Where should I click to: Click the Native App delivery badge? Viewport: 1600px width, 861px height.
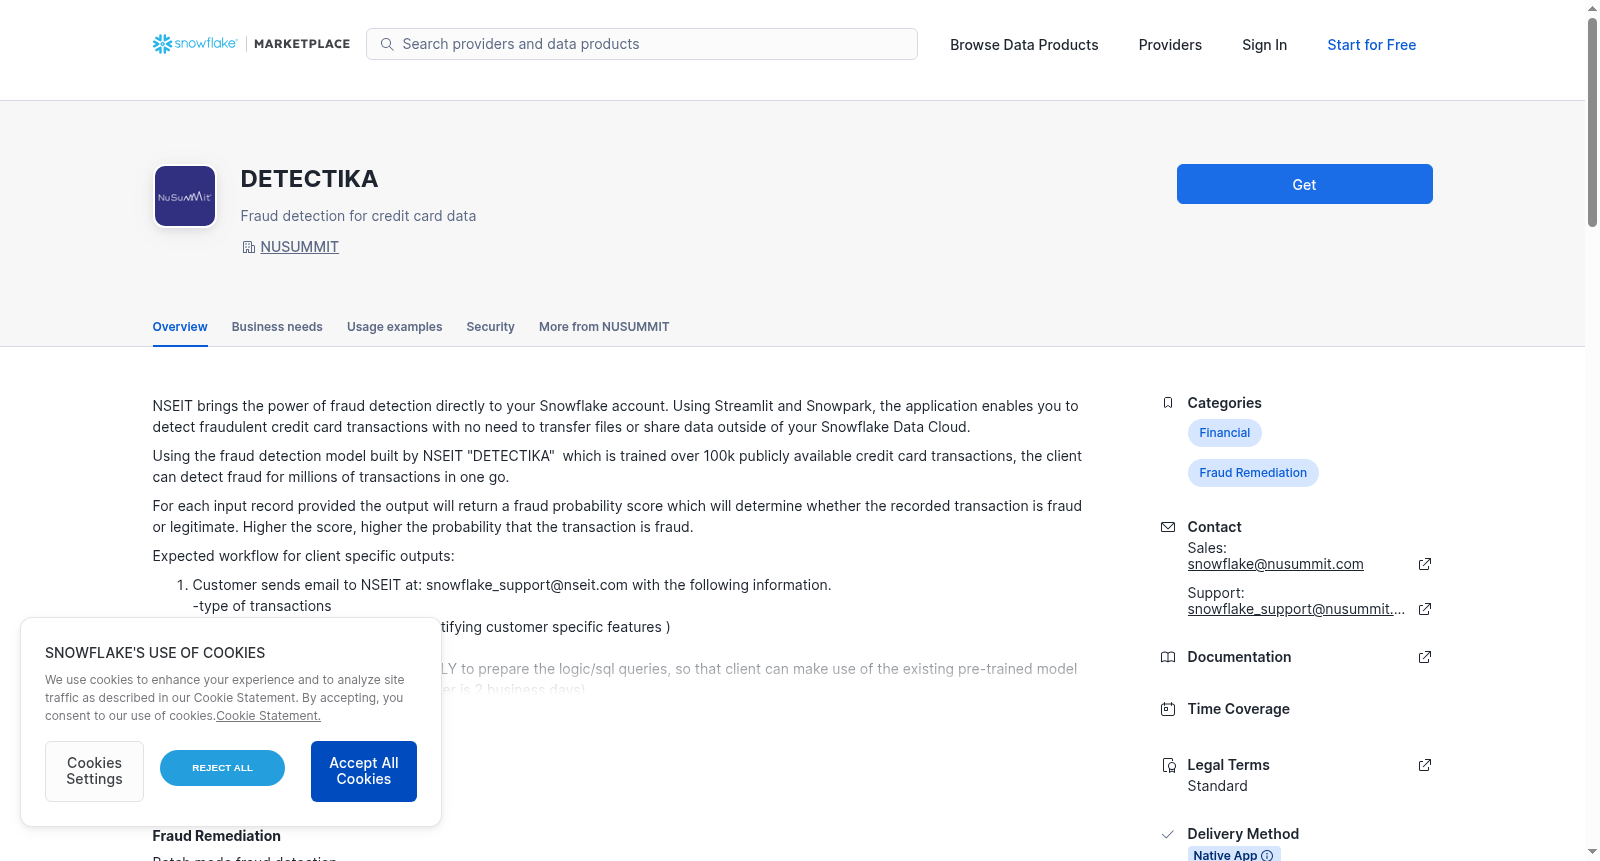pyautogui.click(x=1234, y=854)
